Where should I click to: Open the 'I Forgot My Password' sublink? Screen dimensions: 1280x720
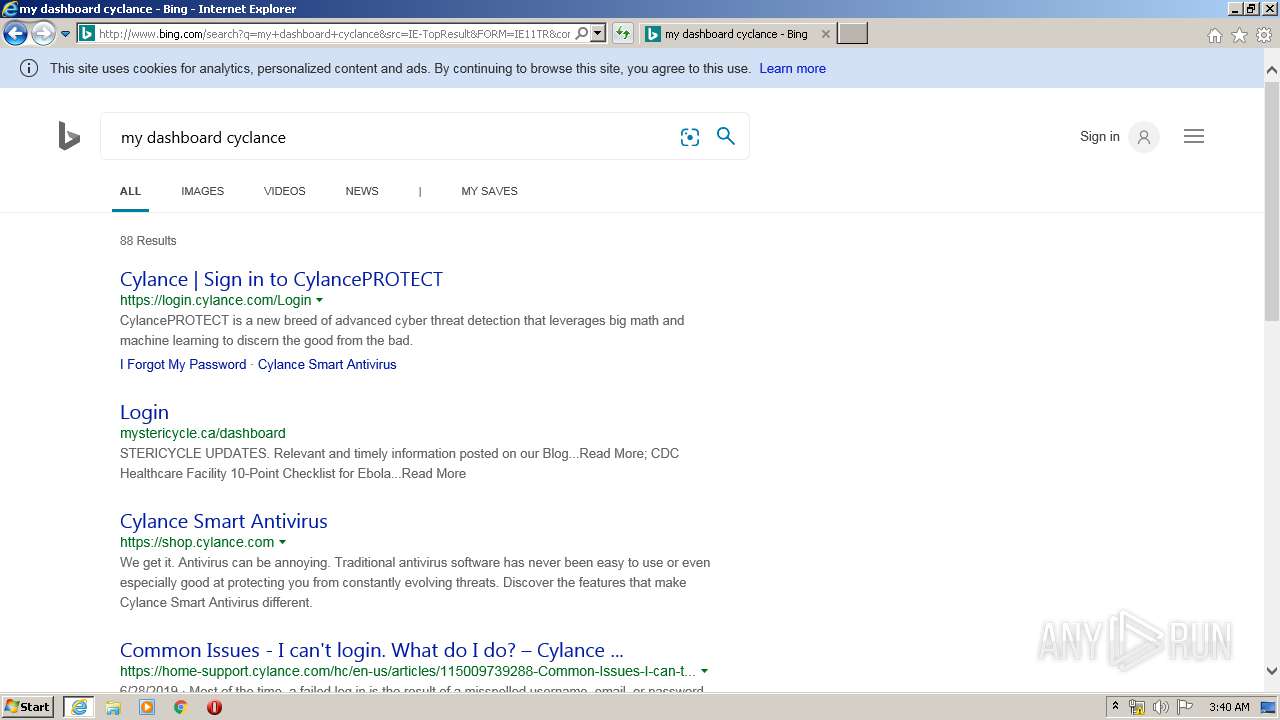183,364
